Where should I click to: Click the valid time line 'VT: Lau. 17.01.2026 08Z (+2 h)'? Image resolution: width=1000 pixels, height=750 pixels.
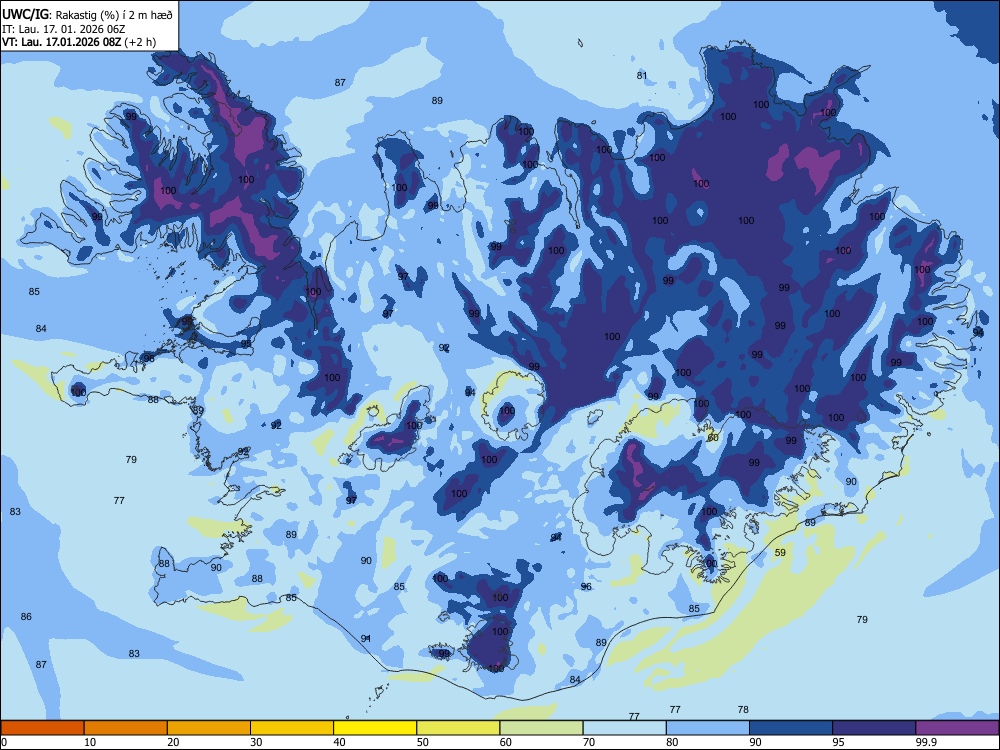click(78, 43)
